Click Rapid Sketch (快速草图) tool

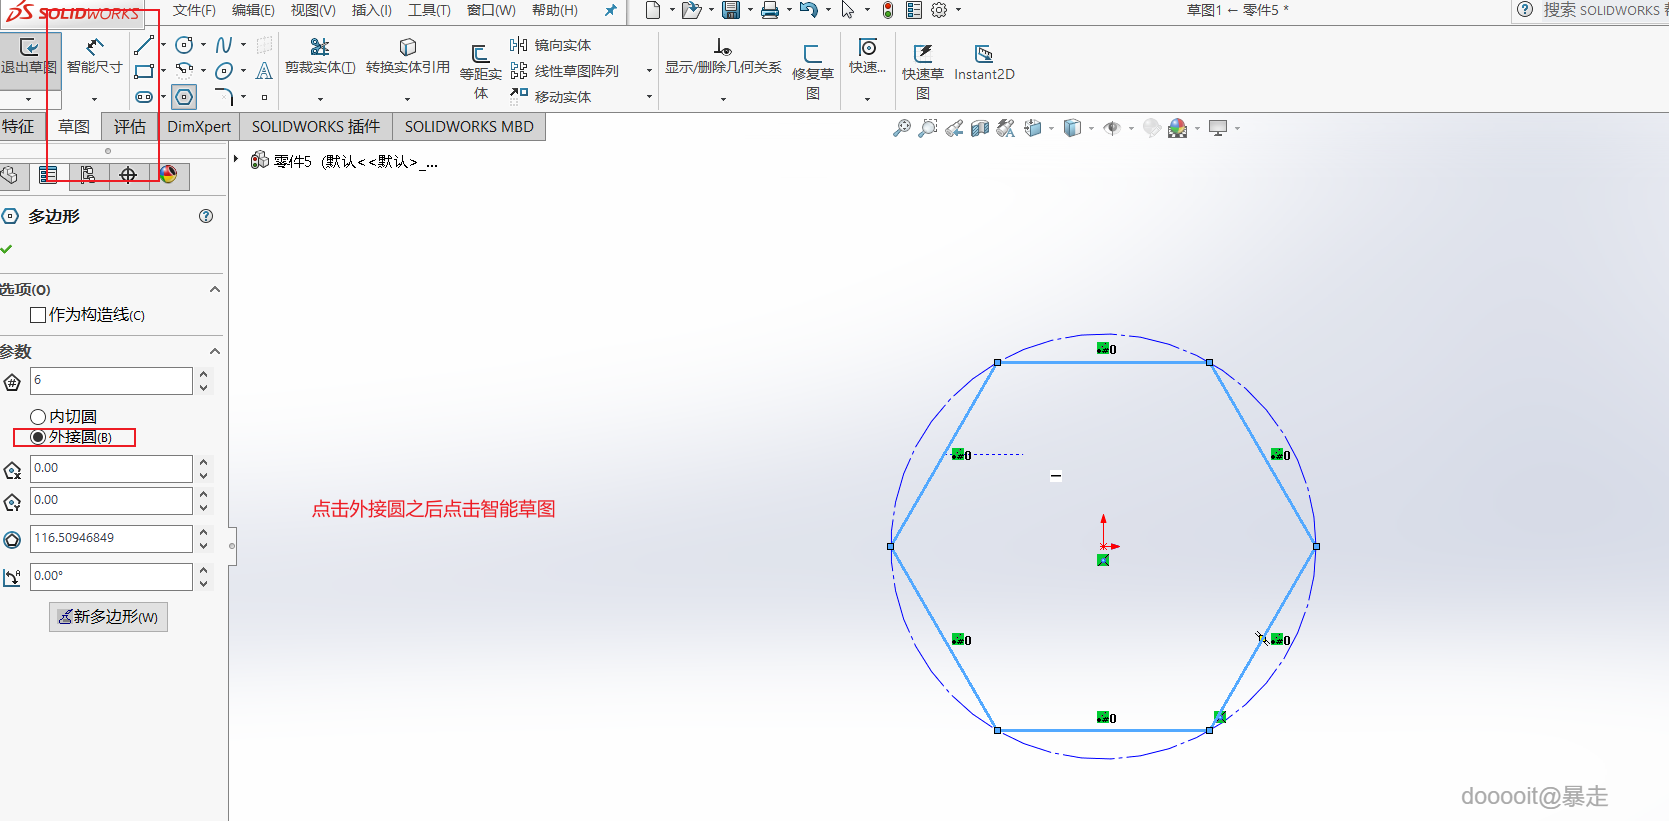pos(923,71)
